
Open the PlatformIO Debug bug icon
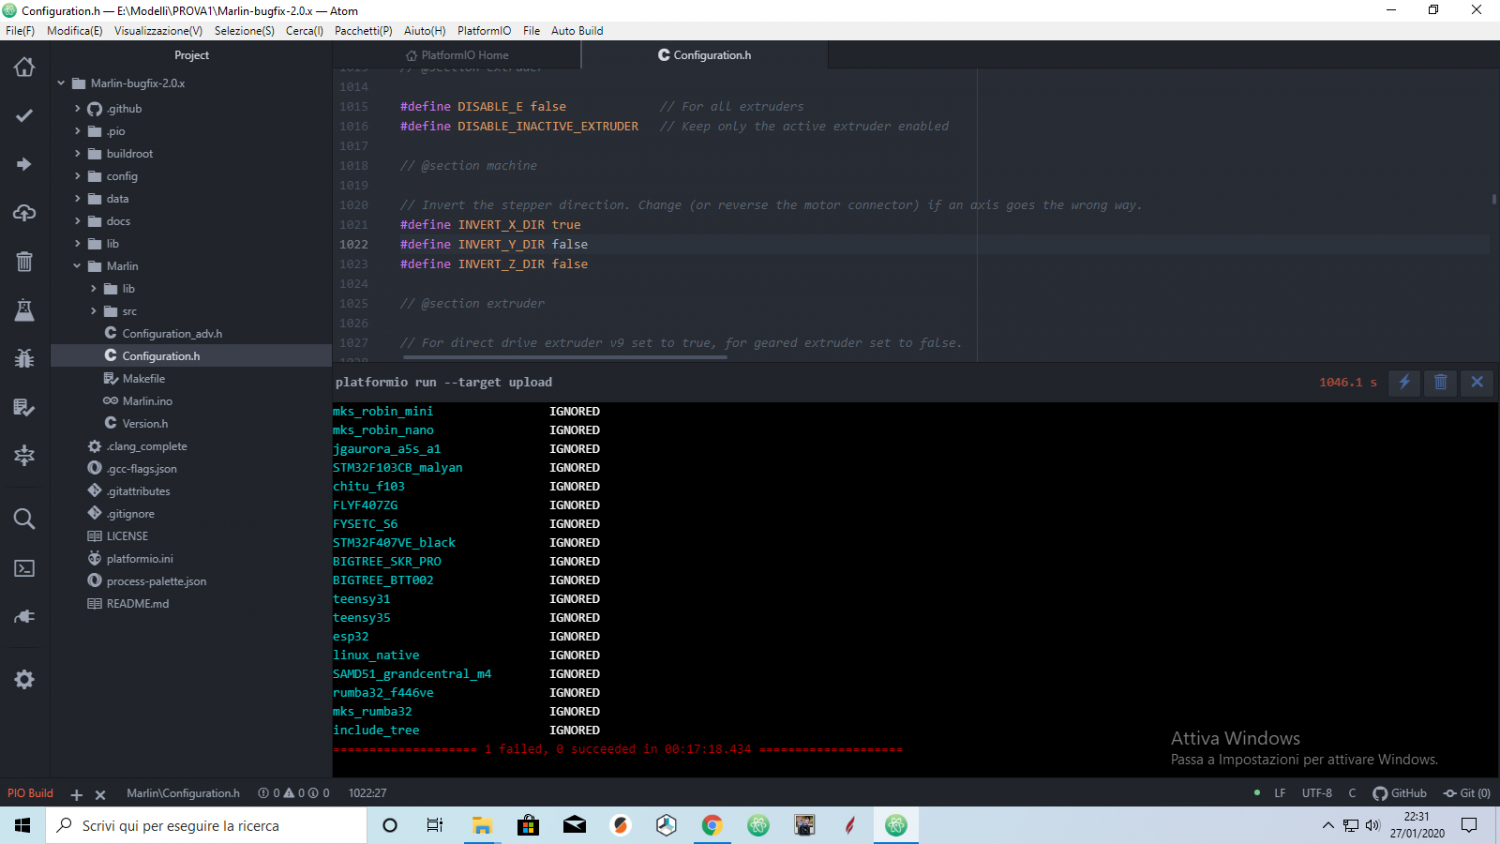24,358
